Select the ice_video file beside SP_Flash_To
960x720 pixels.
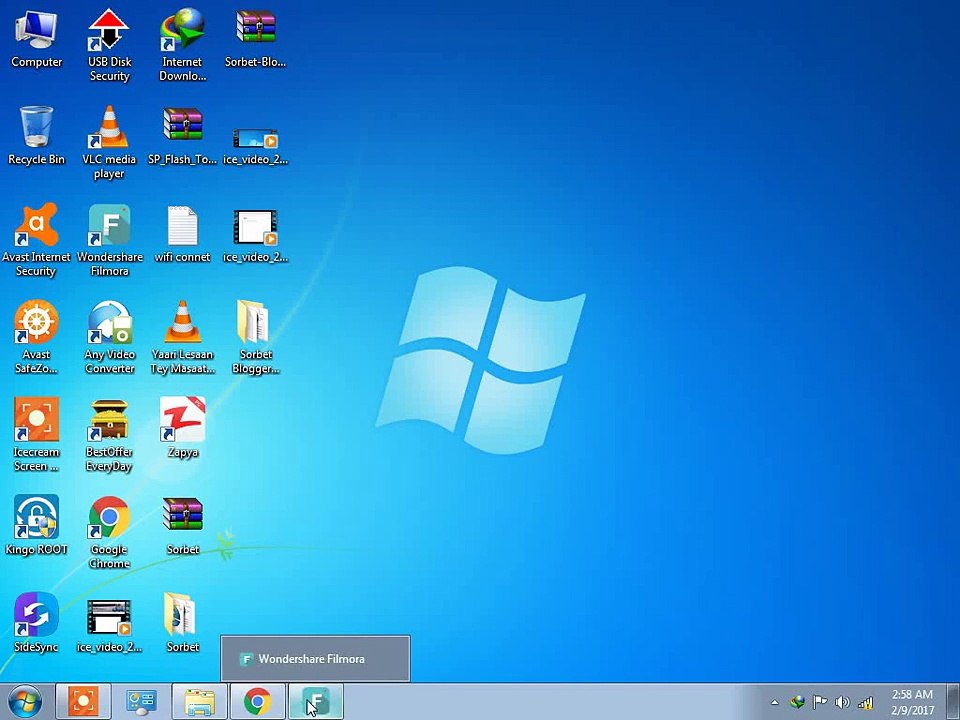tap(255, 146)
